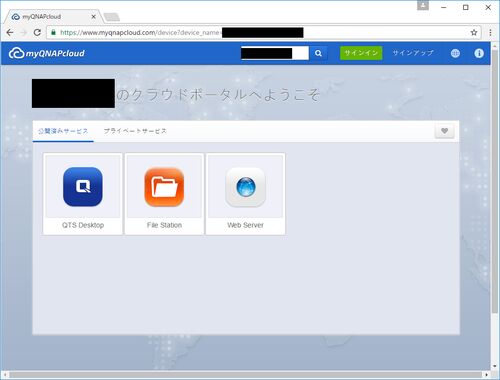Click the scroll left arrow at the bottom
The width and height of the screenshot is (500, 380).
click(x=5, y=375)
